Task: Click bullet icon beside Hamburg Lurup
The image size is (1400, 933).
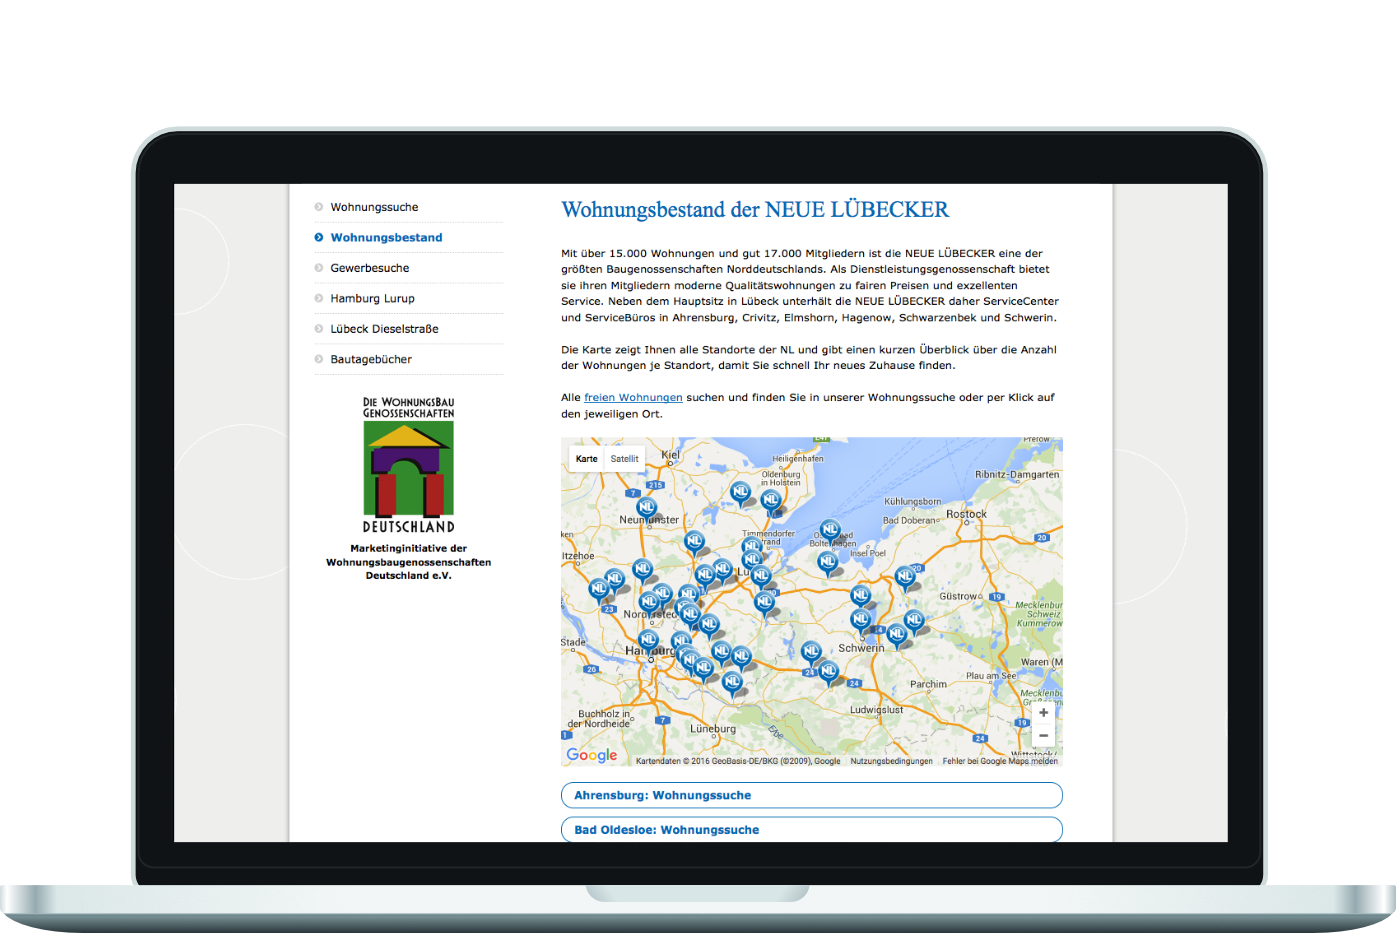Action: [319, 298]
